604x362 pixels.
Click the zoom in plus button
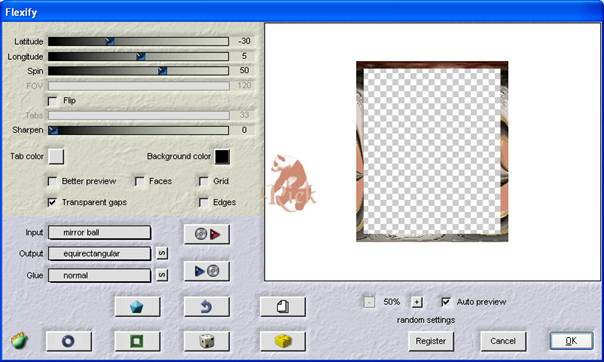[x=416, y=302]
